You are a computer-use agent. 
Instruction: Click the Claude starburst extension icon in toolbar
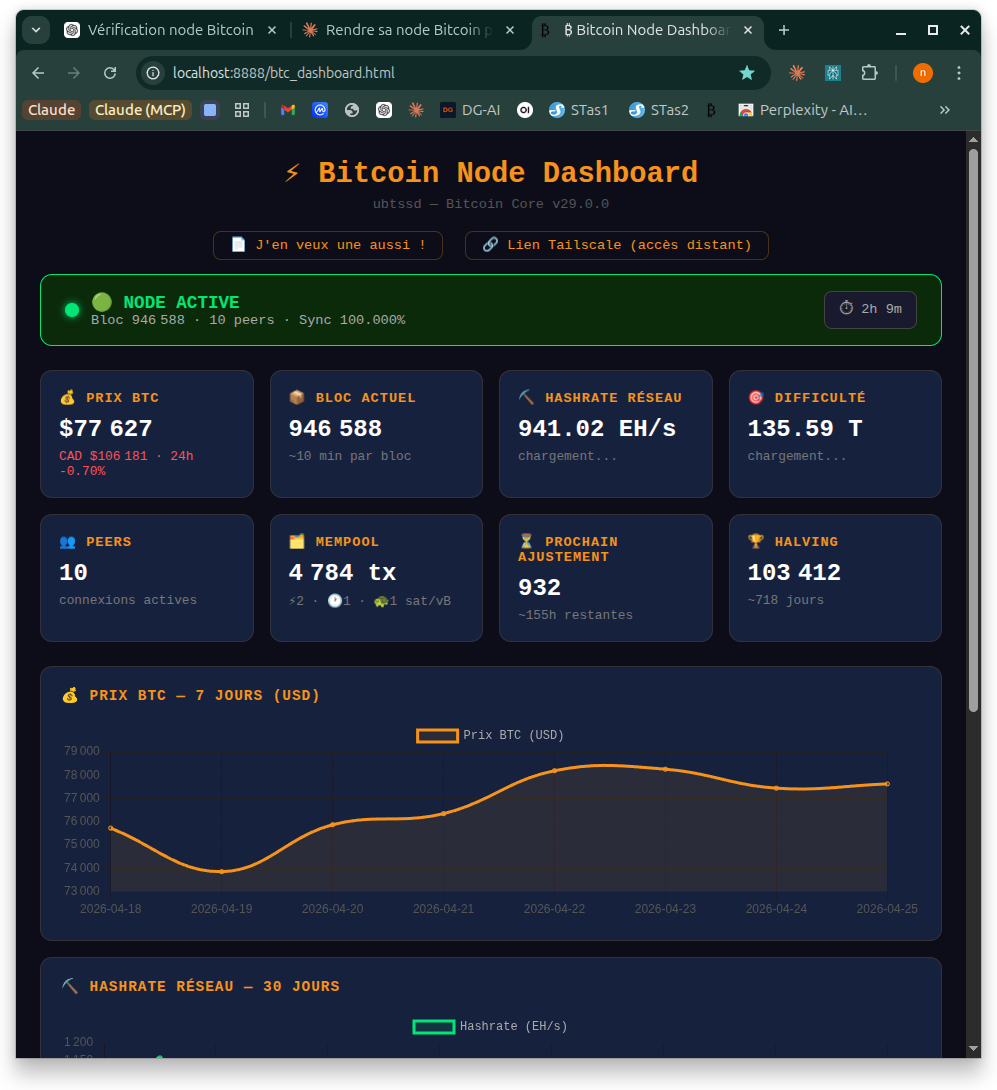point(797,73)
